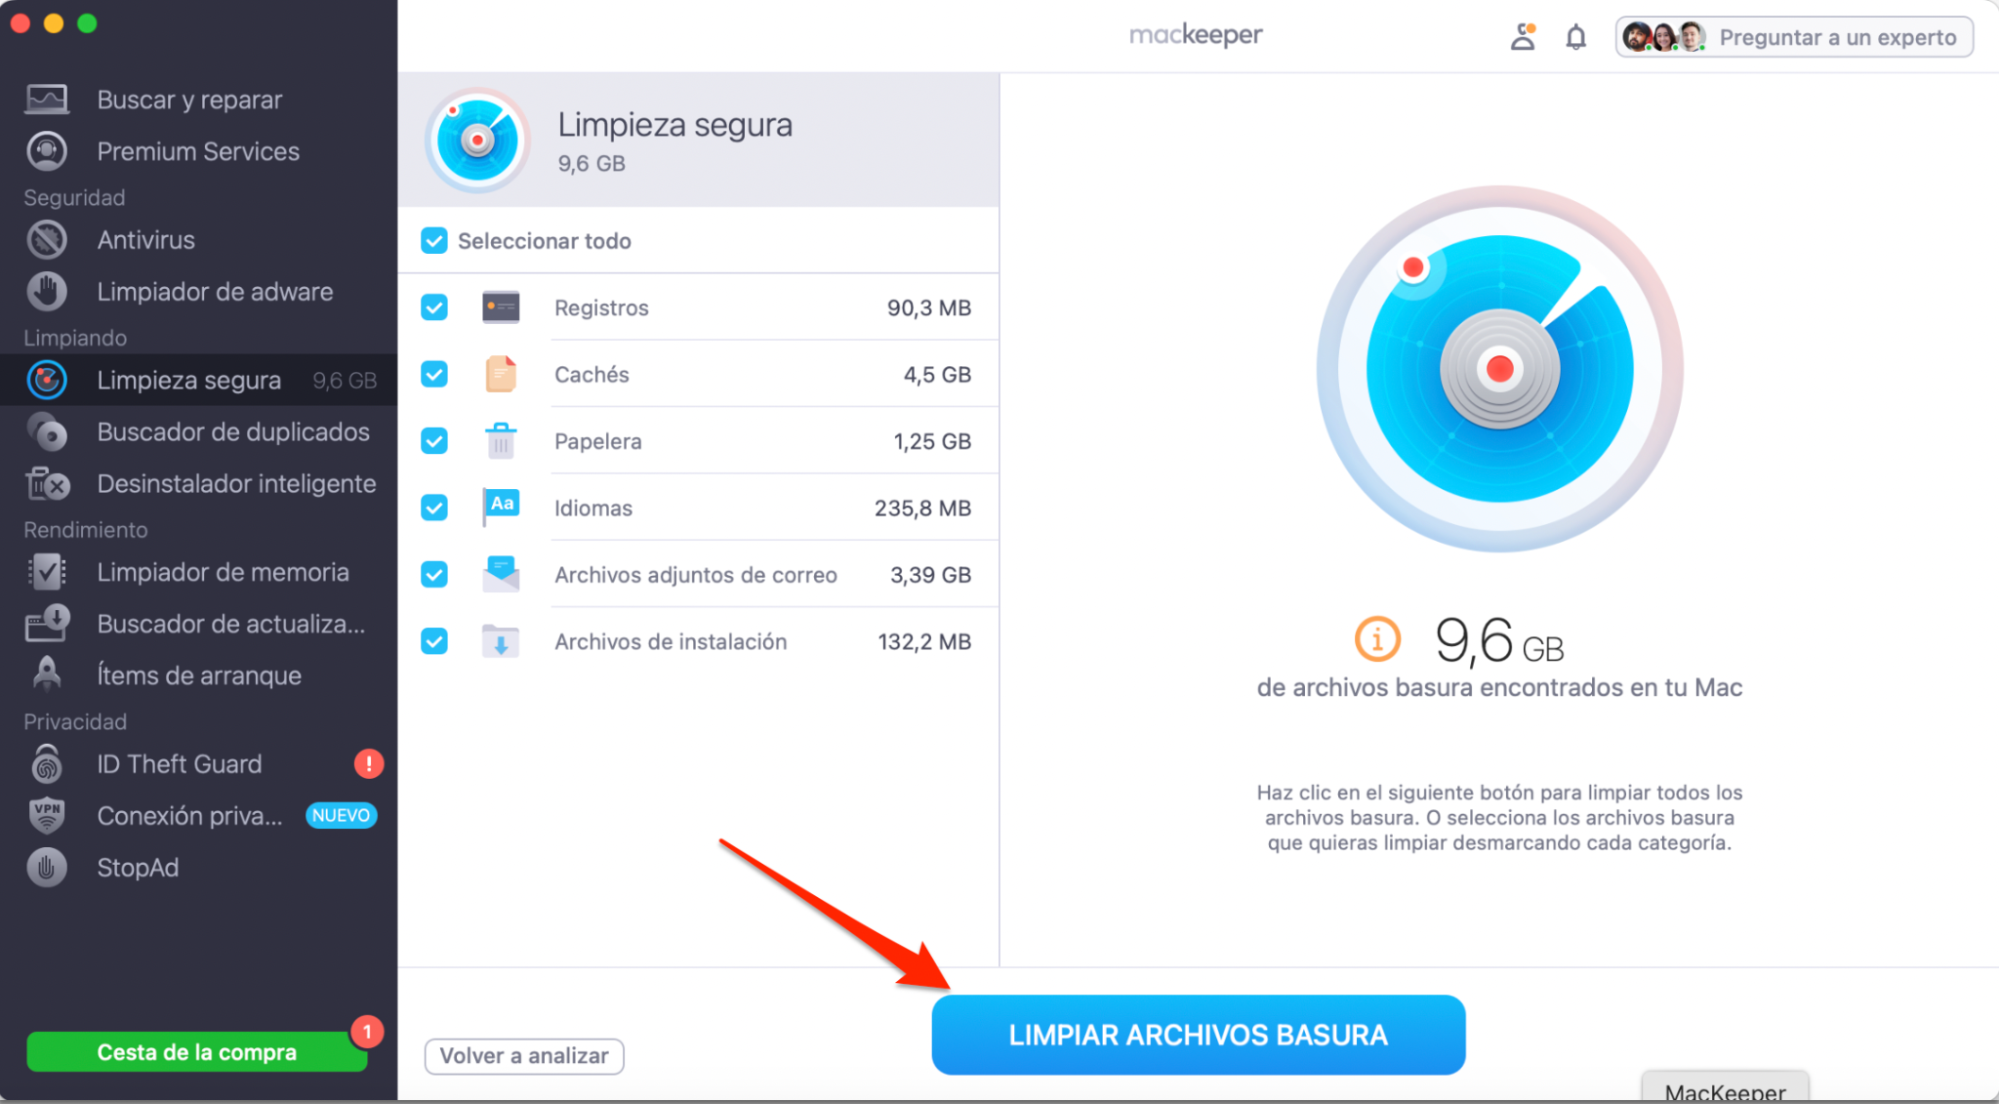1999x1104 pixels.
Task: Uncheck the Cachés category
Action: pos(434,374)
